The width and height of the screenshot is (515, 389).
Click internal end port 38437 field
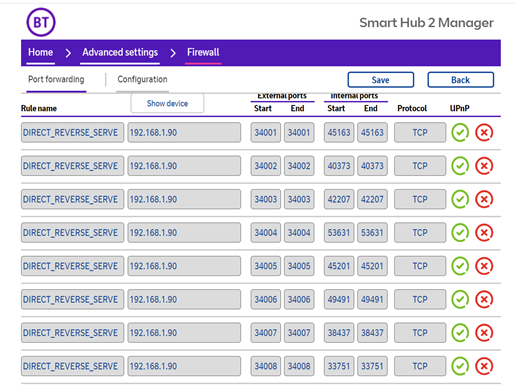tap(372, 332)
